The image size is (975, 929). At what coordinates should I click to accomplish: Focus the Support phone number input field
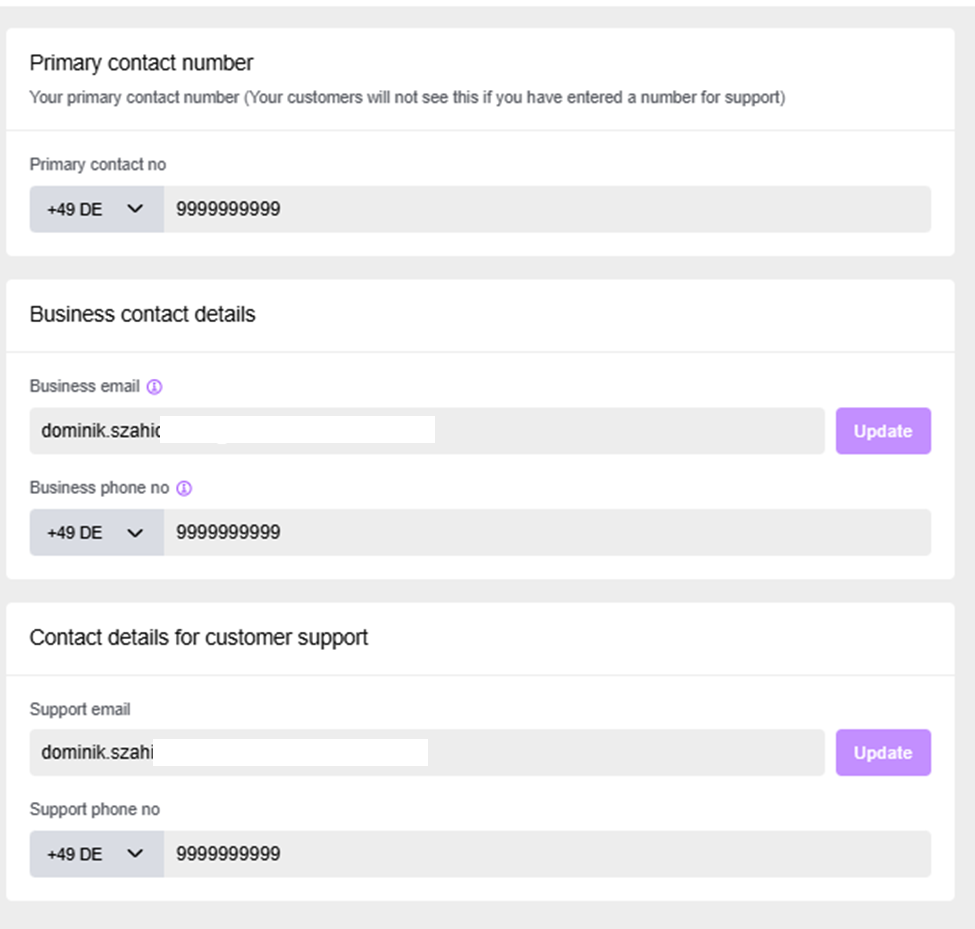coord(547,854)
